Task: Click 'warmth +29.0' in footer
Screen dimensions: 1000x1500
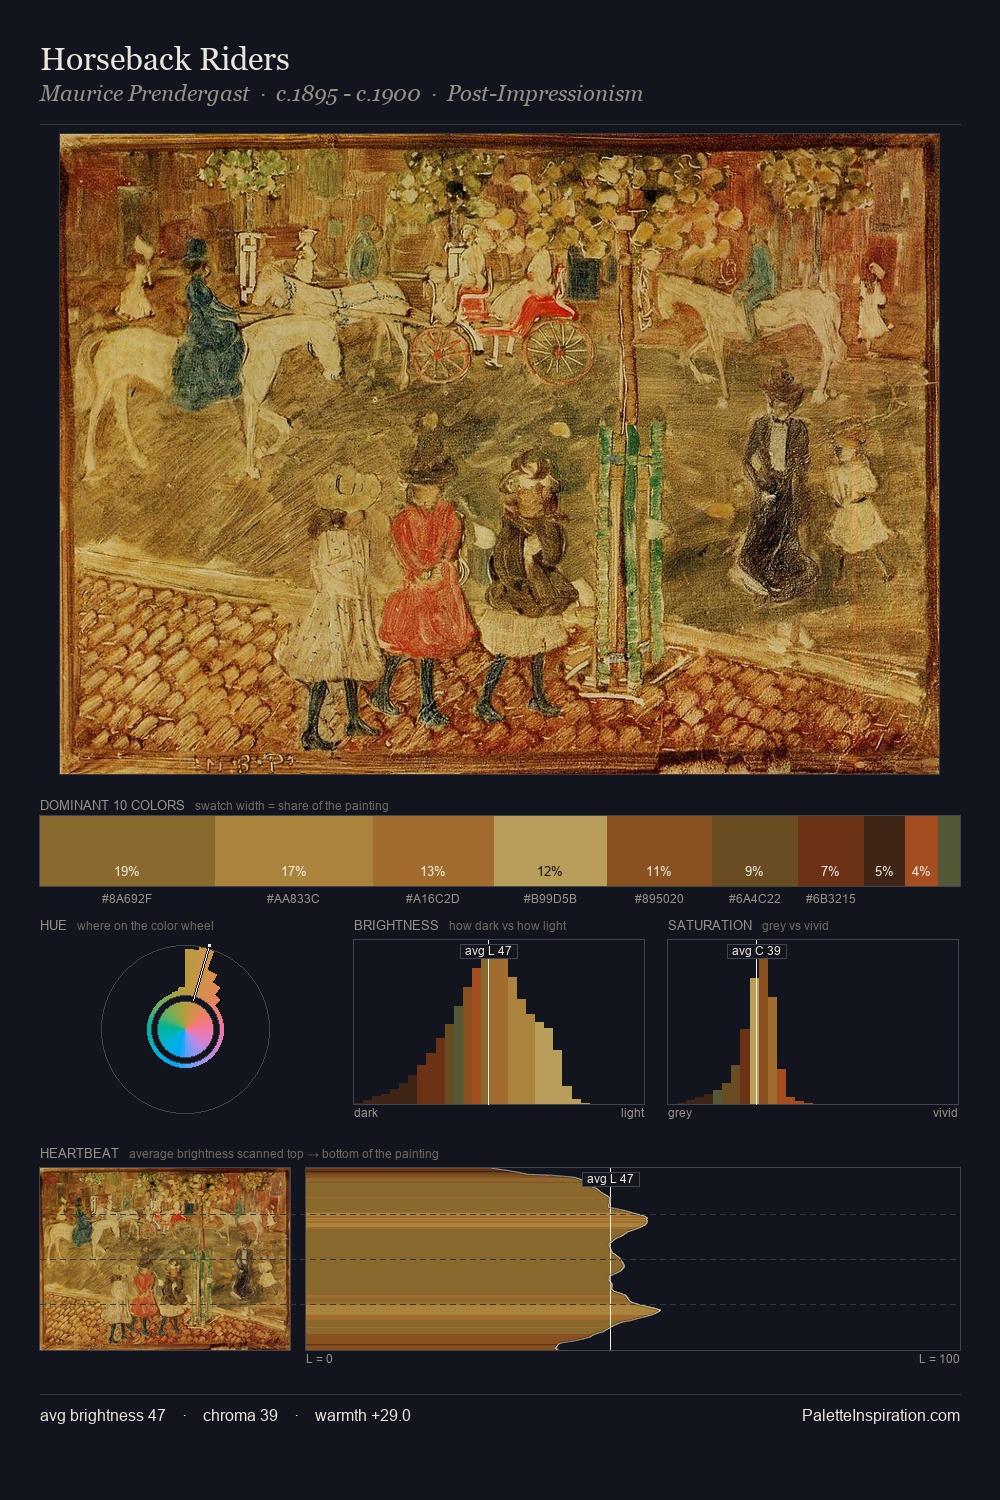Action: [x=363, y=1415]
